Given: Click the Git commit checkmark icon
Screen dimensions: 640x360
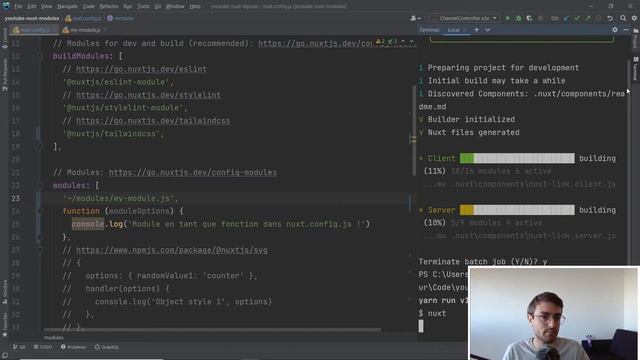Looking at the screenshot, I should 577,18.
